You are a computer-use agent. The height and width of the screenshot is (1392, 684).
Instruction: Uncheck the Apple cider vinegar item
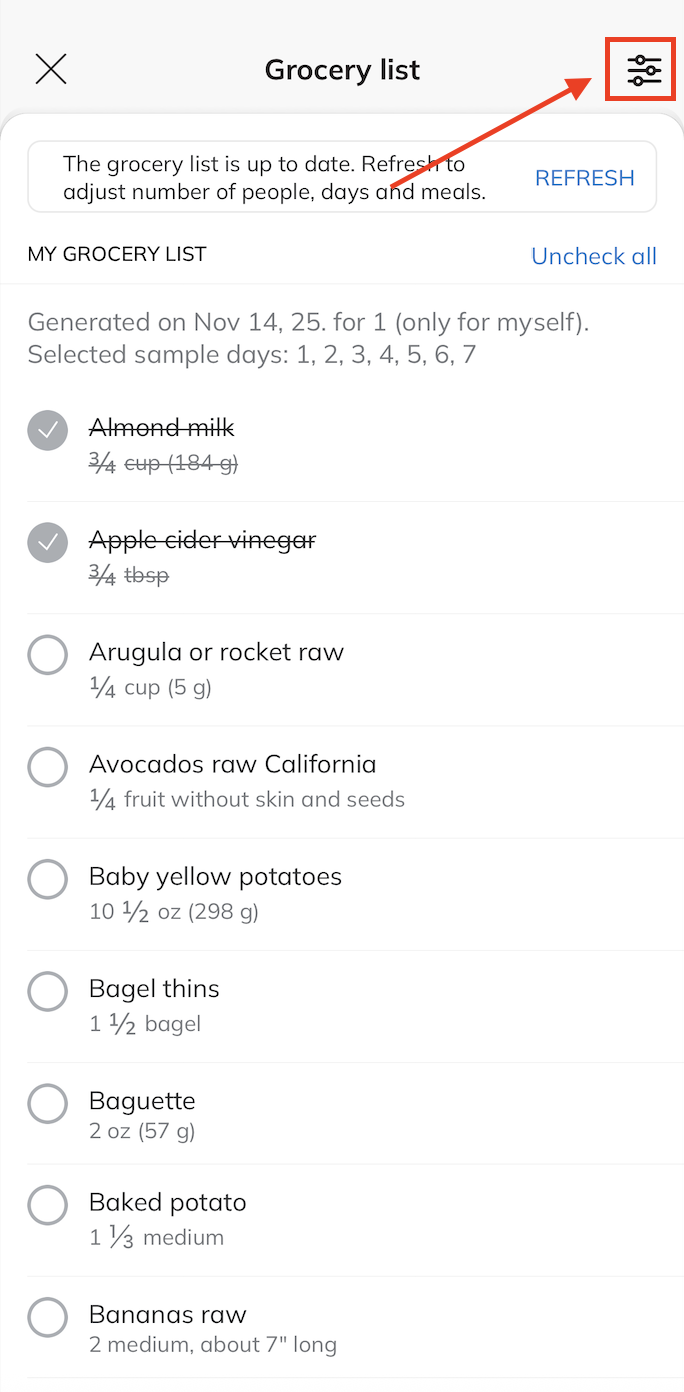coord(47,542)
